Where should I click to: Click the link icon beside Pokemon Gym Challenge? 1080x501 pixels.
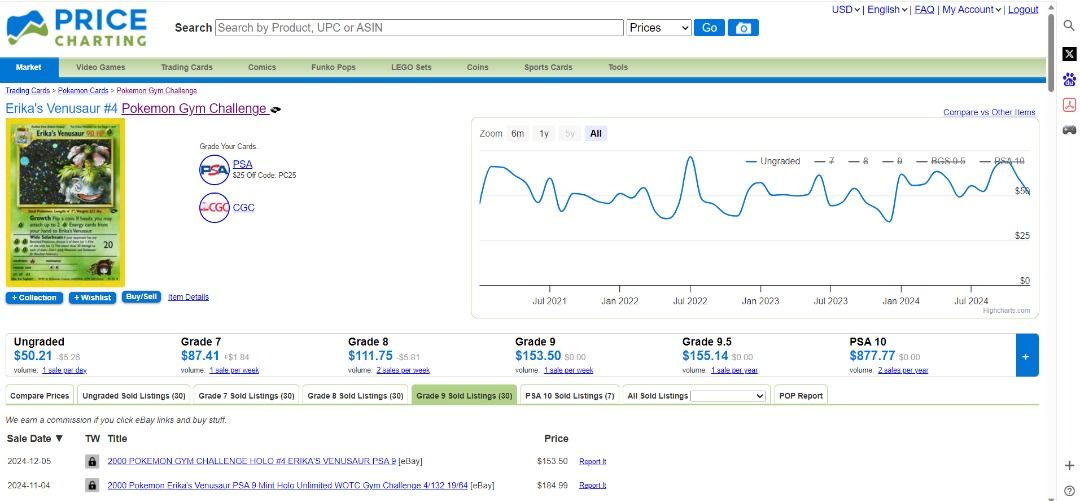tap(276, 110)
